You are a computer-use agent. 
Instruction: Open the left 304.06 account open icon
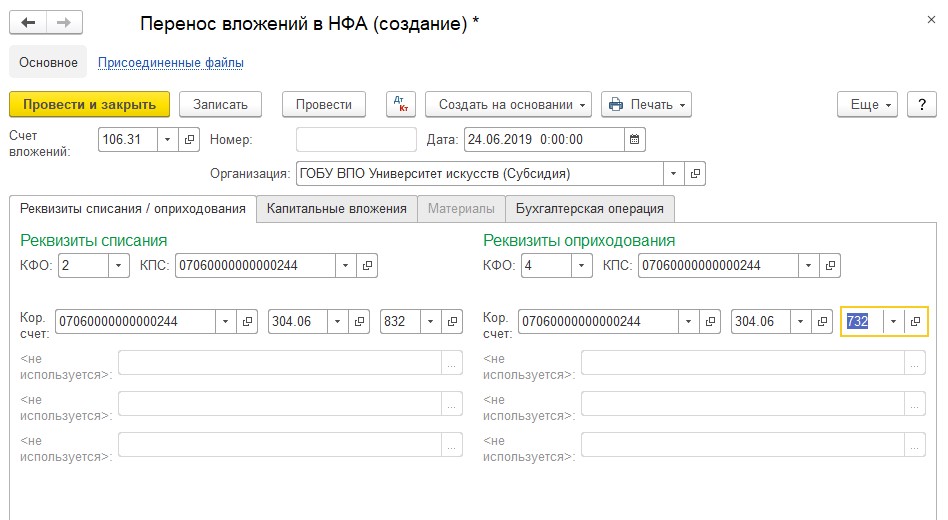pyautogui.click(x=359, y=322)
